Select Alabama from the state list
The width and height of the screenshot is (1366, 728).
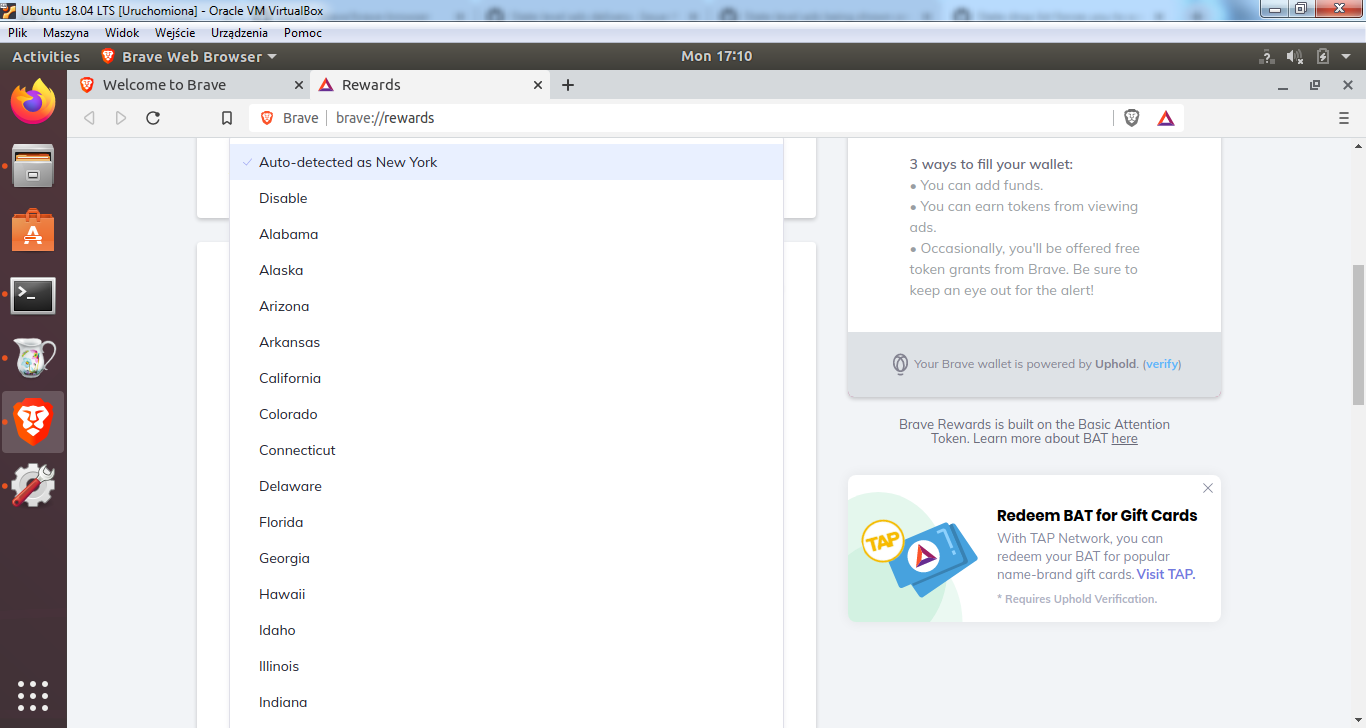point(506,234)
